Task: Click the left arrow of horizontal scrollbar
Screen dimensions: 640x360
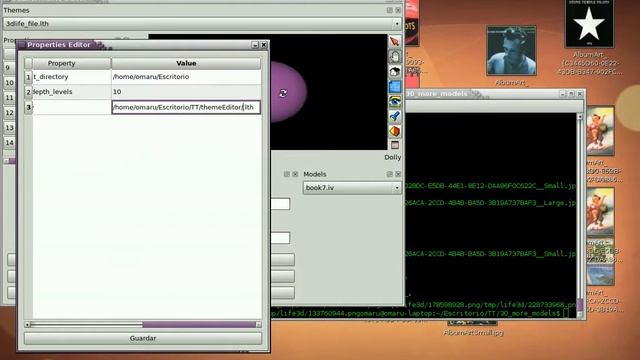Action: click(x=27, y=324)
